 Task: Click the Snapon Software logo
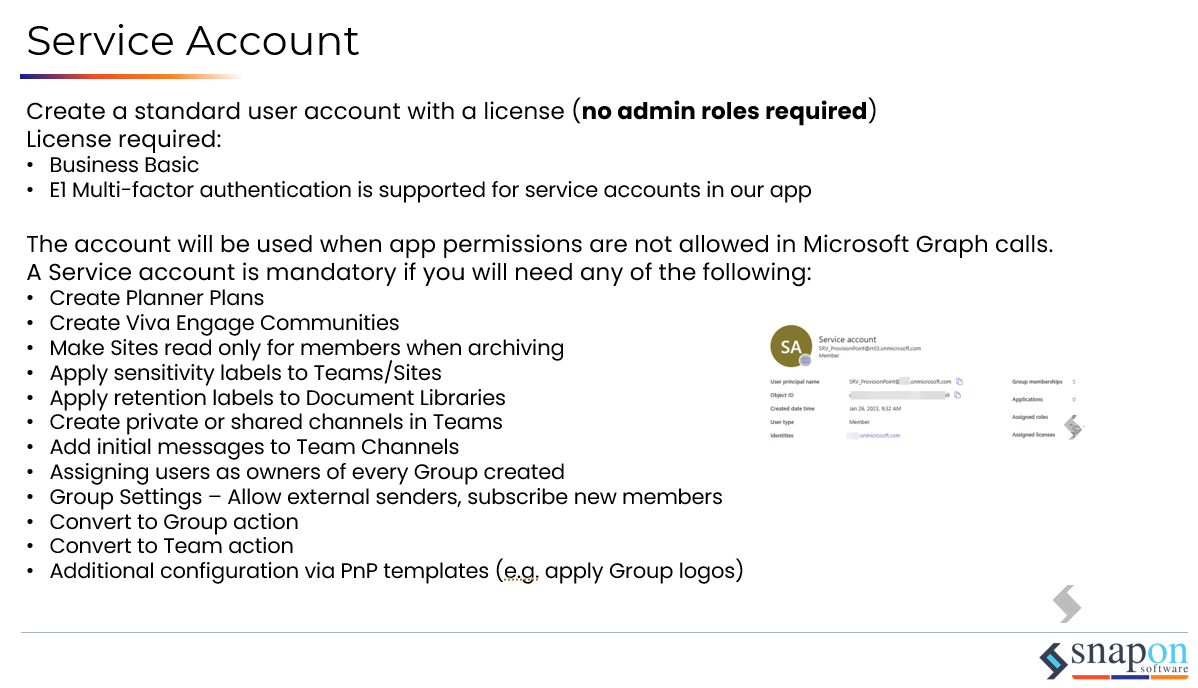coord(1114,660)
